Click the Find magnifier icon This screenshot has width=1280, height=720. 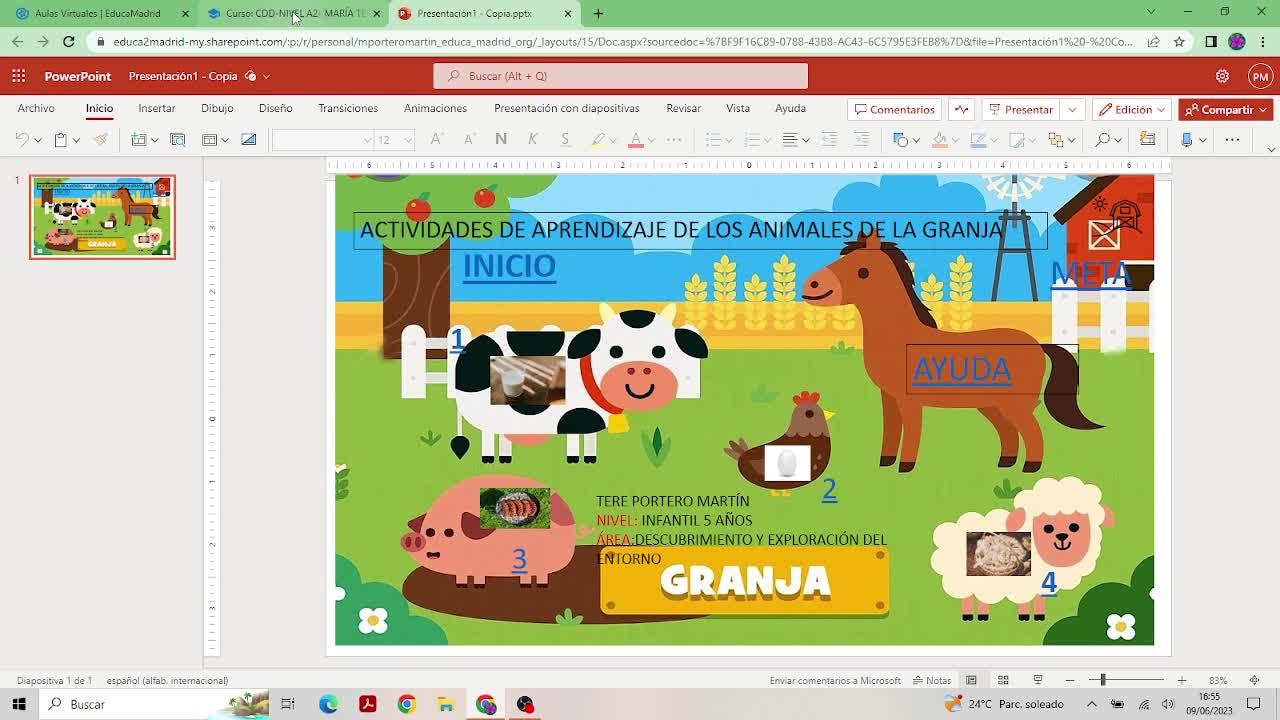click(1103, 140)
